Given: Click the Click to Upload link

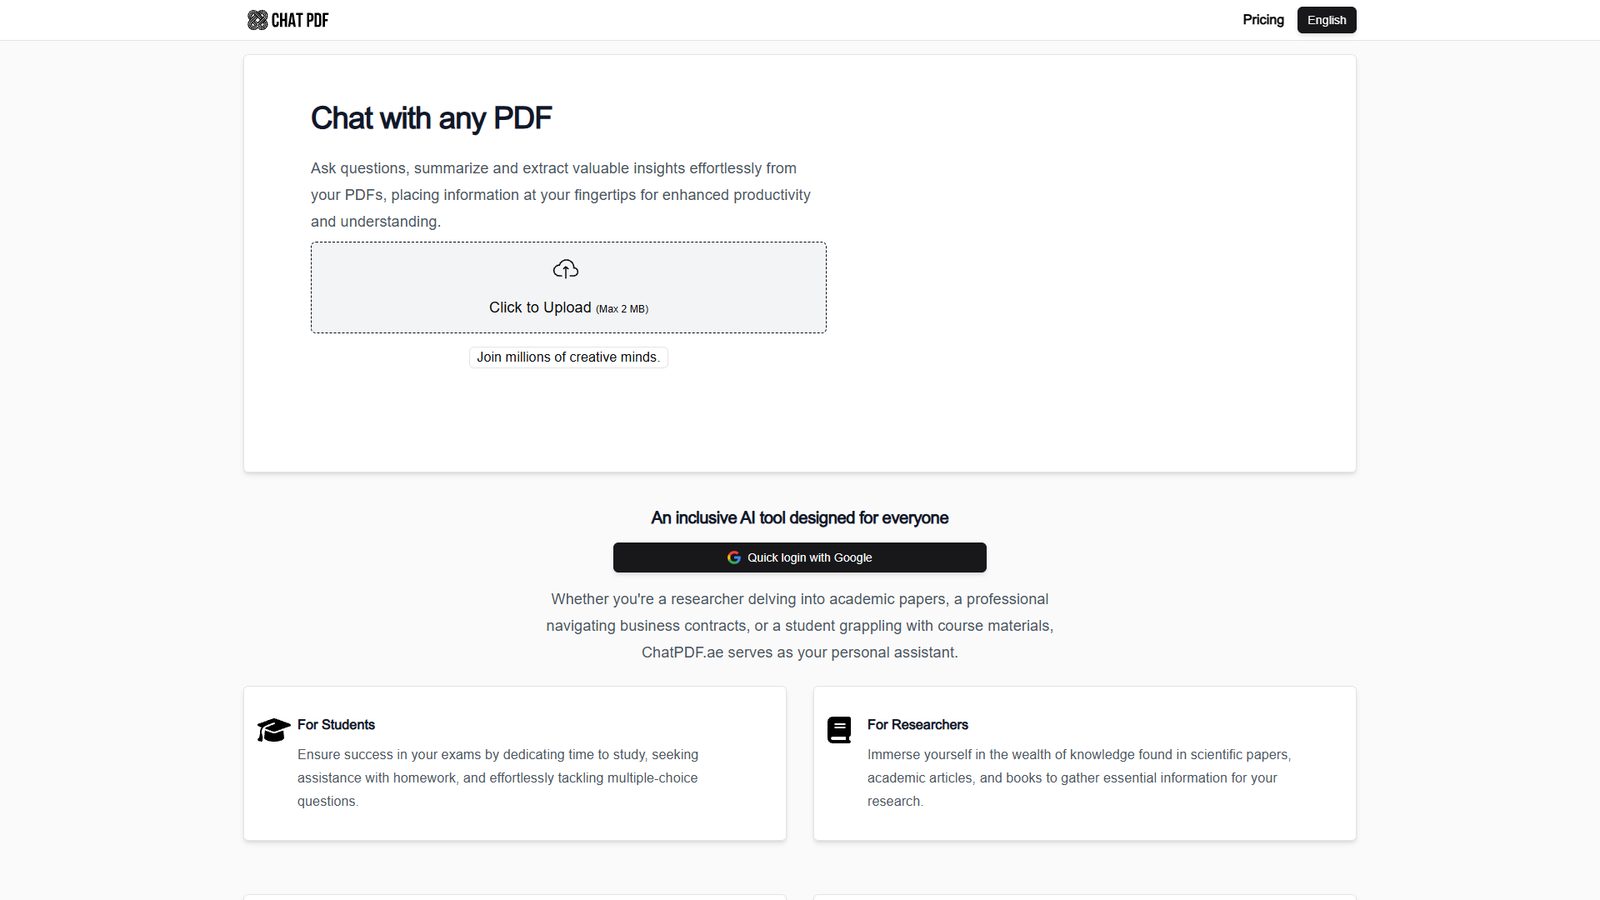Looking at the screenshot, I should coord(540,307).
